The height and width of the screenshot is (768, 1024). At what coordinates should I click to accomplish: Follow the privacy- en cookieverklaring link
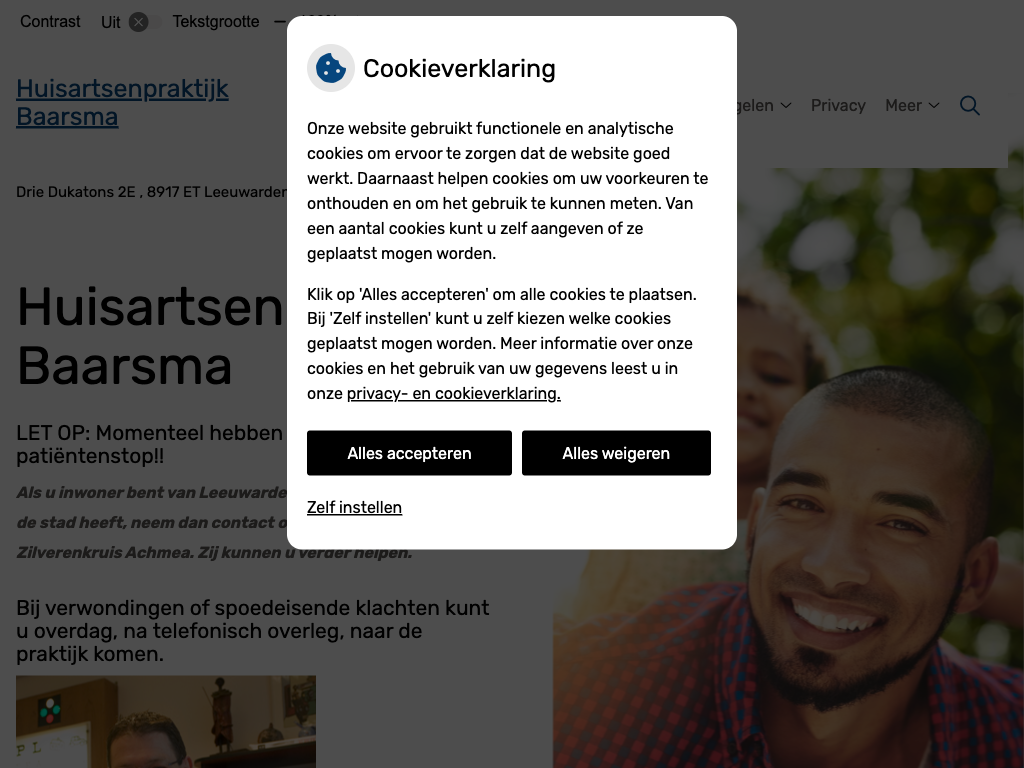453,393
